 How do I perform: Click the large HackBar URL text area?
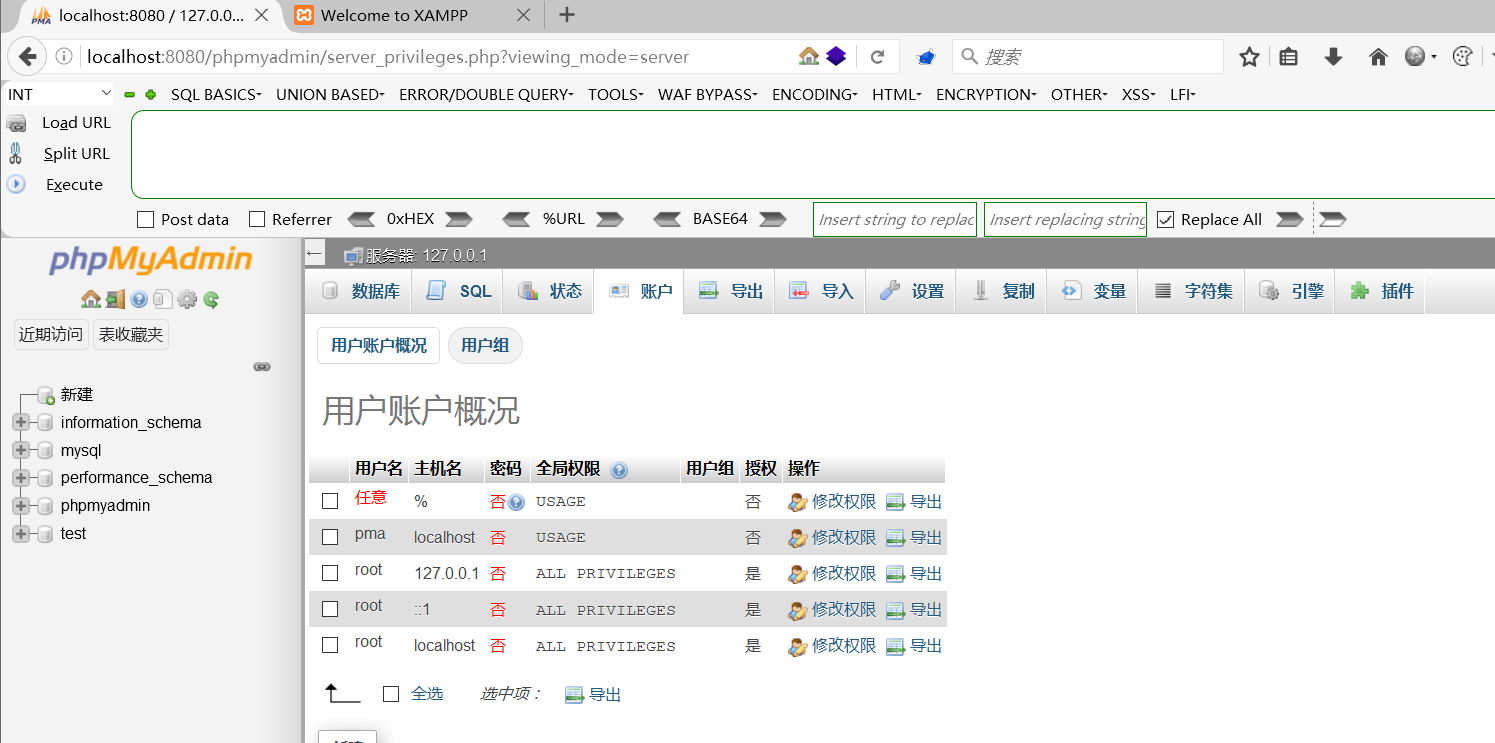tap(813, 154)
